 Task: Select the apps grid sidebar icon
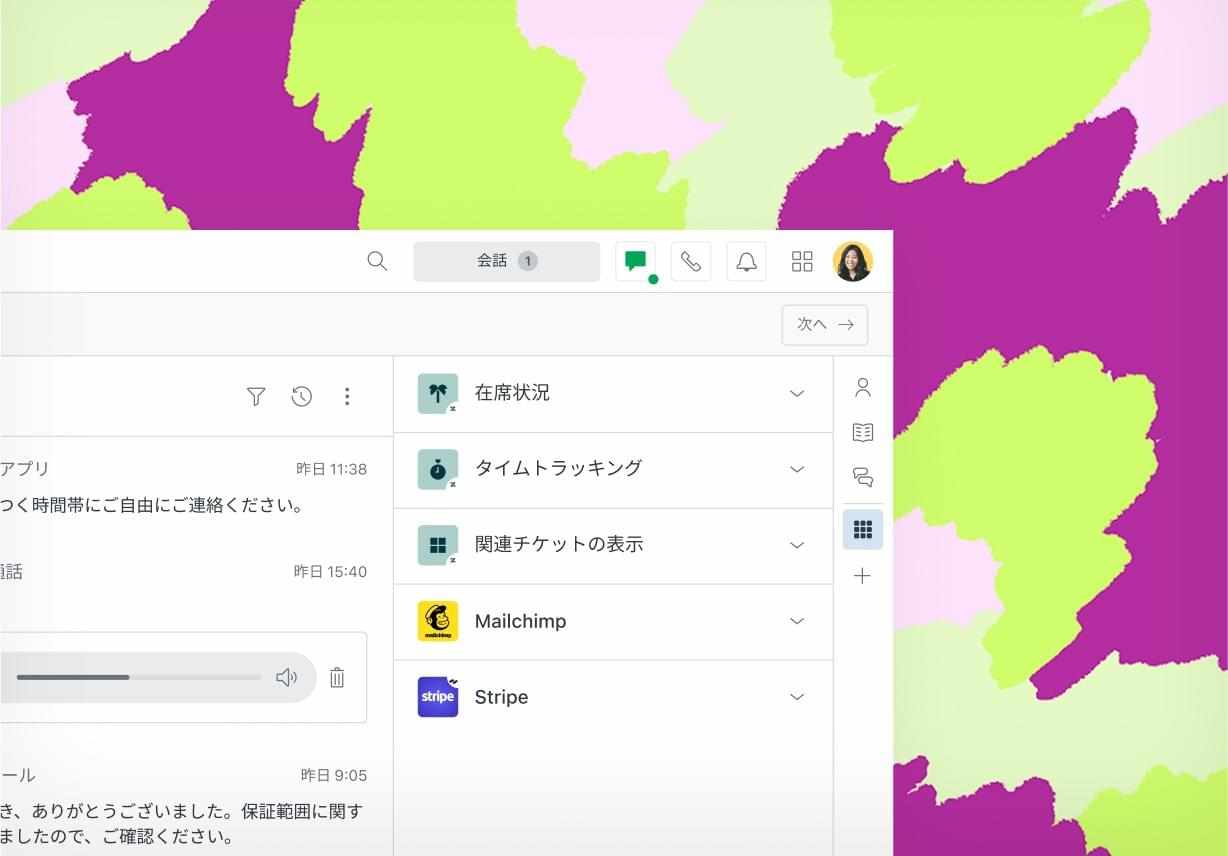pos(863,530)
